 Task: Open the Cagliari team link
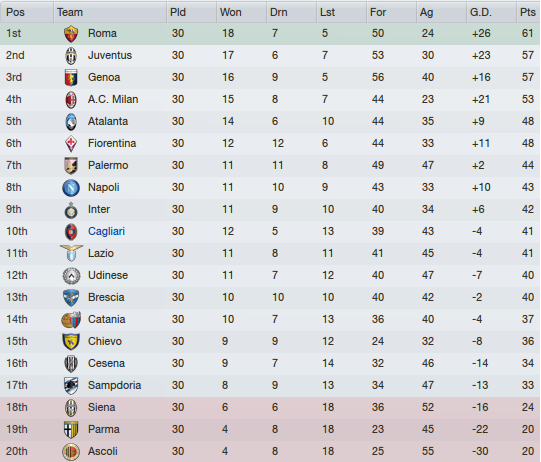(106, 231)
